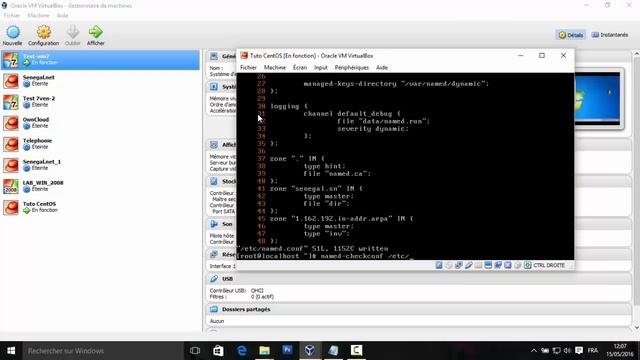The height and width of the screenshot is (360, 640).
Task: Select SenegaLnet_1 machine in list
Action: pos(100,165)
